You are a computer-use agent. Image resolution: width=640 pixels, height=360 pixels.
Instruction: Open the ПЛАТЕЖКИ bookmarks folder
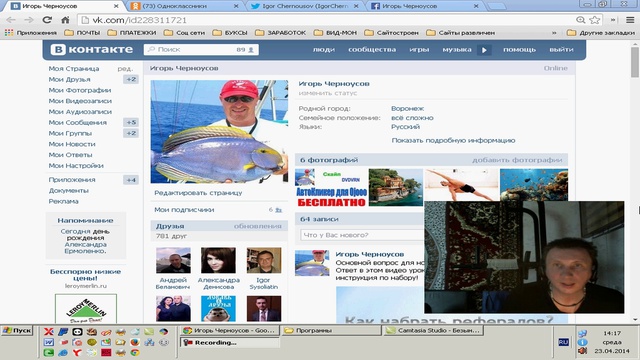pyautogui.click(x=132, y=33)
